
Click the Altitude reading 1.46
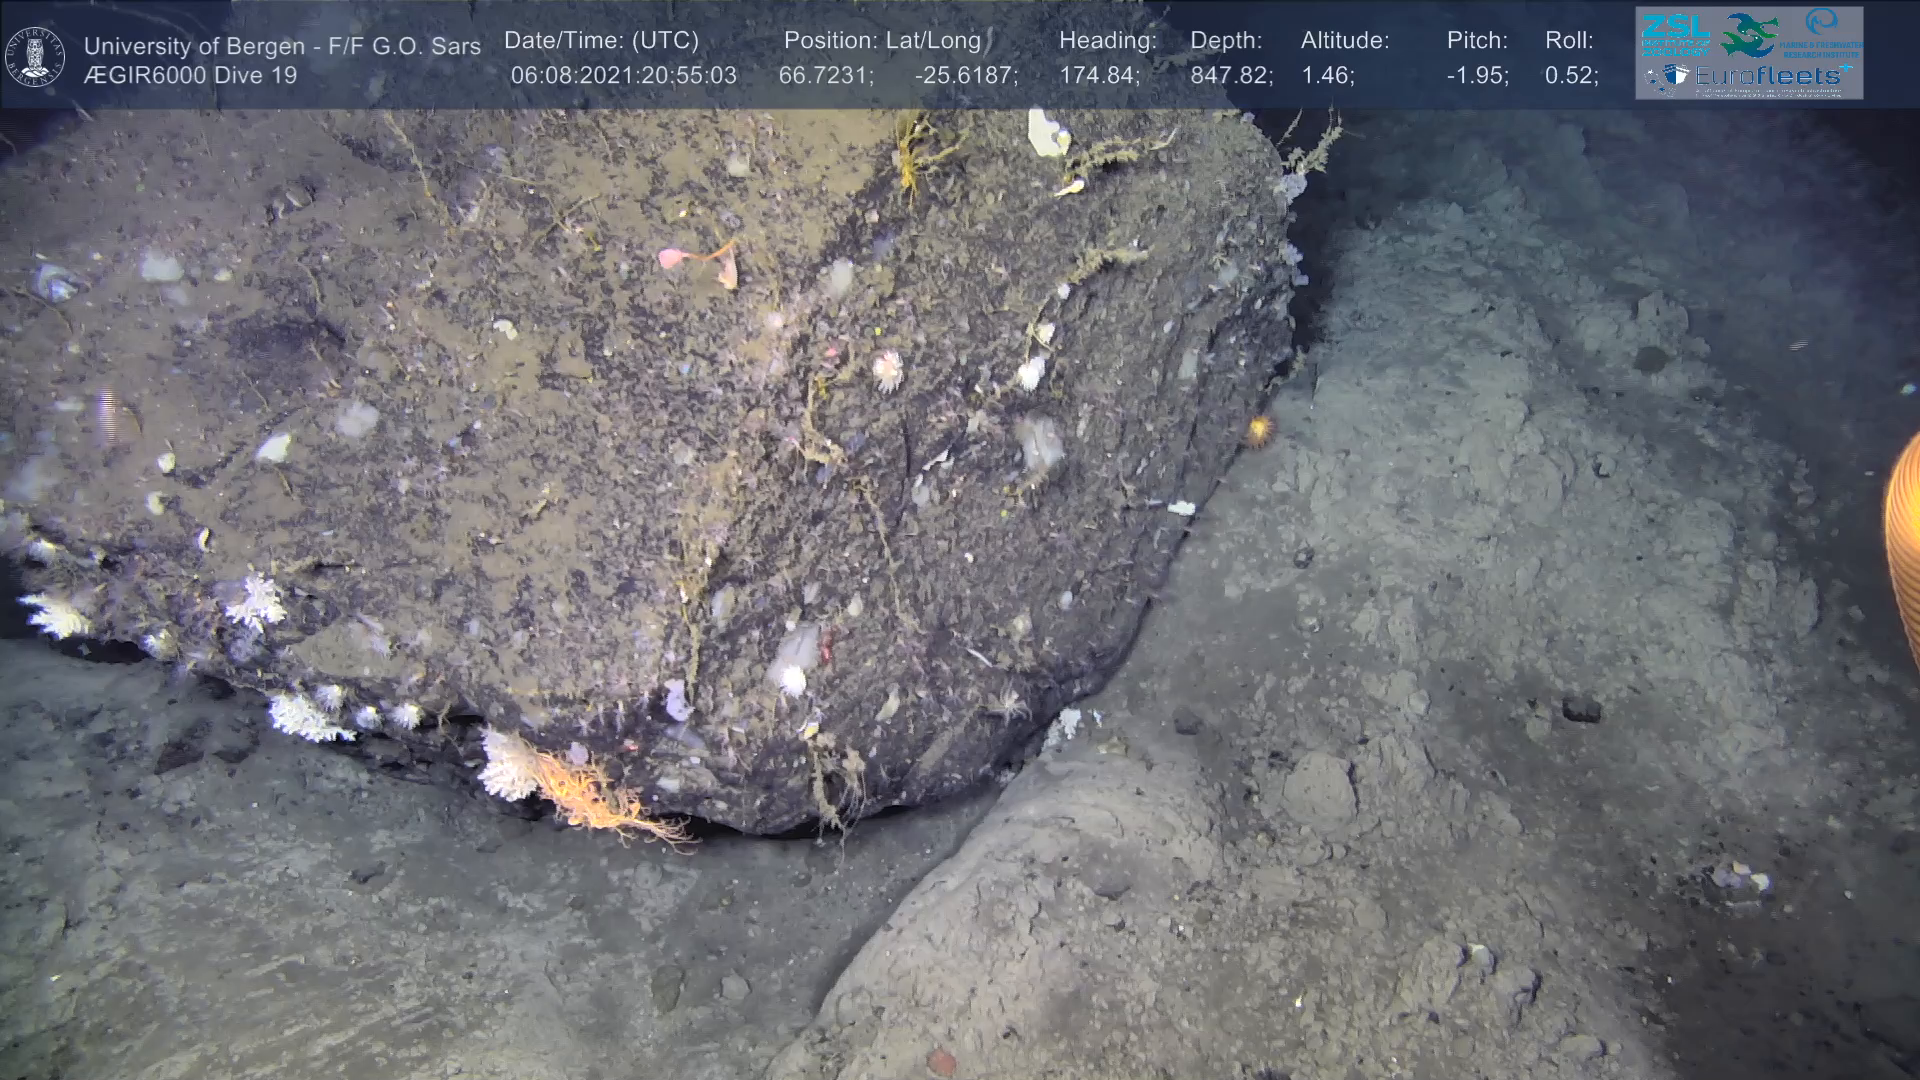pos(1327,76)
